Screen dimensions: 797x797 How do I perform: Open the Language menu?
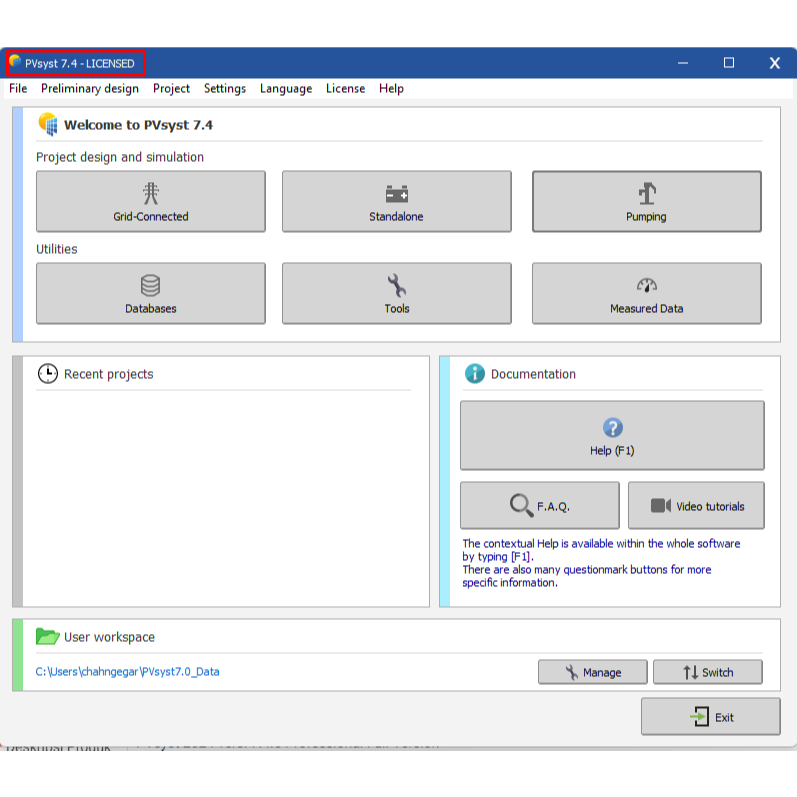pyautogui.click(x=286, y=88)
